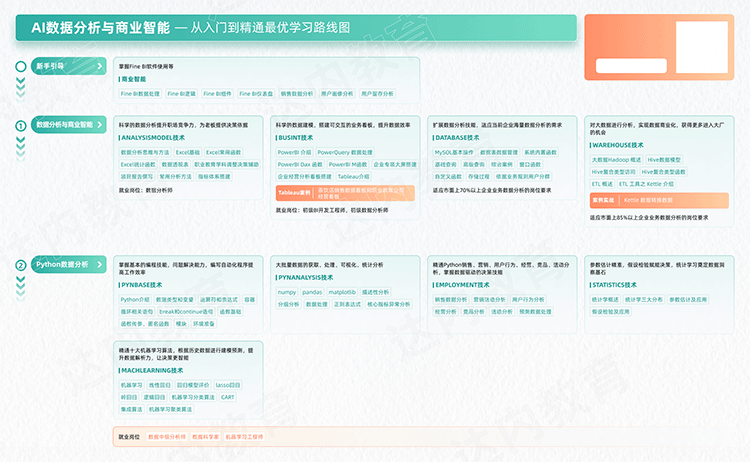Screen dimensions: 750x462
Task: Click the PYNBASE技术 heading
Action: 140,285
